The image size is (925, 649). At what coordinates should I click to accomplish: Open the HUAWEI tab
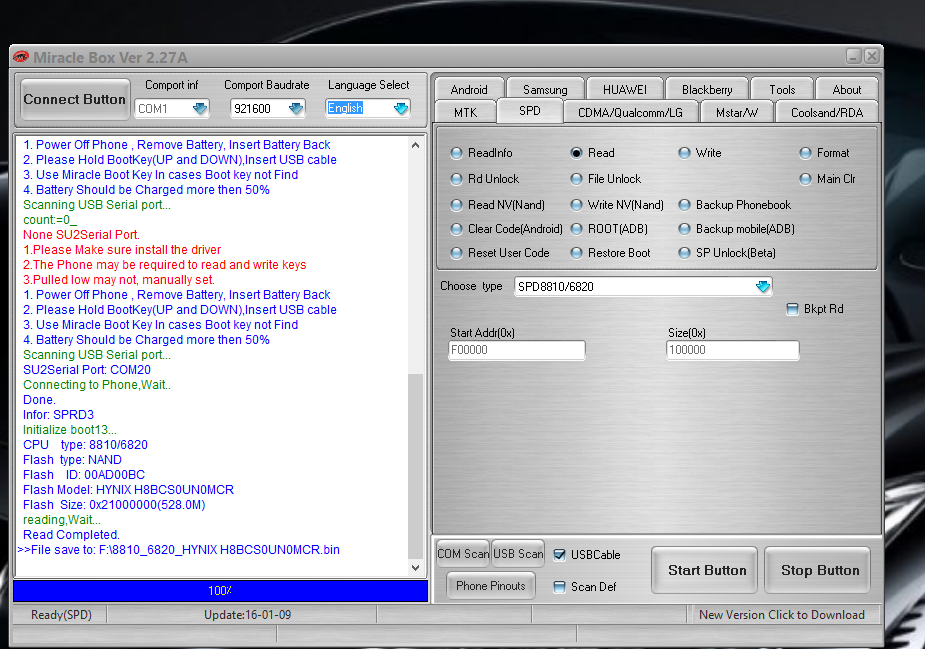click(625, 90)
